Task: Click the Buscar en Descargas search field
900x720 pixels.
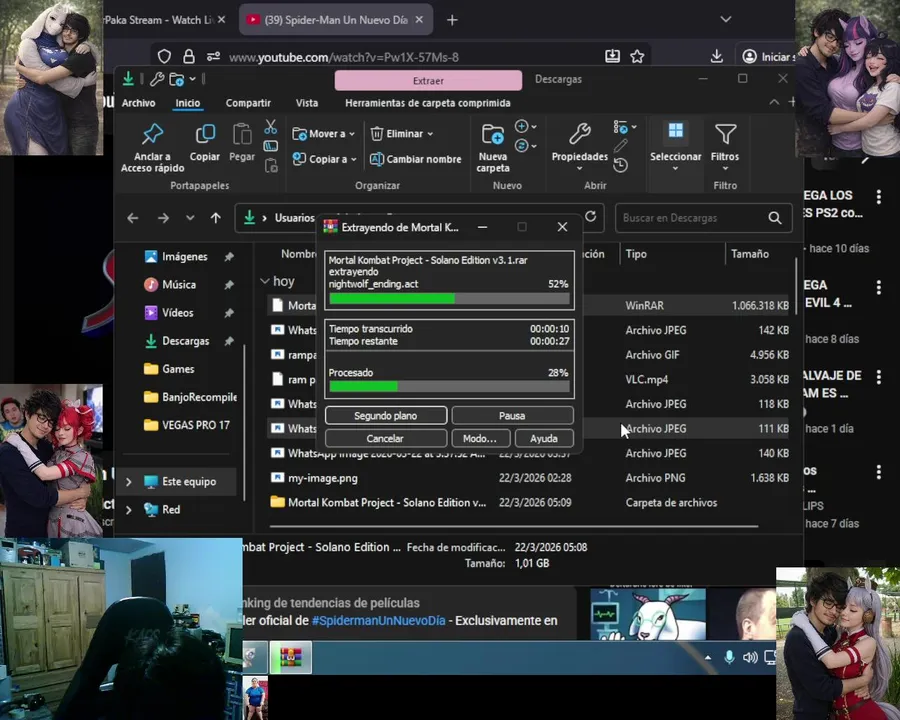Action: coord(703,218)
